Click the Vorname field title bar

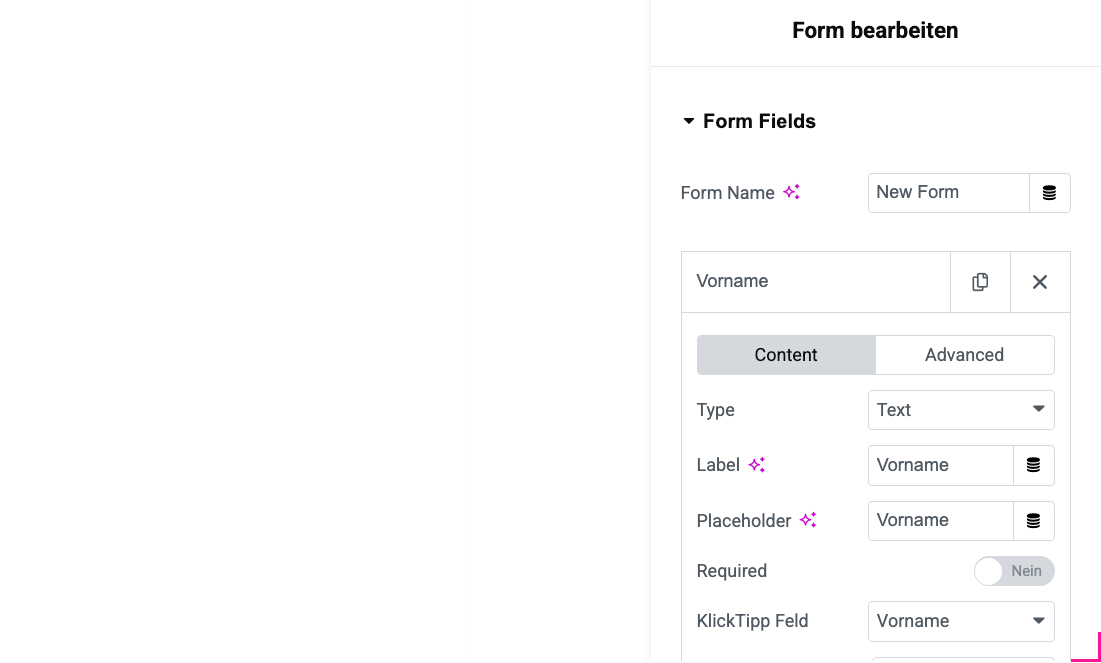815,281
